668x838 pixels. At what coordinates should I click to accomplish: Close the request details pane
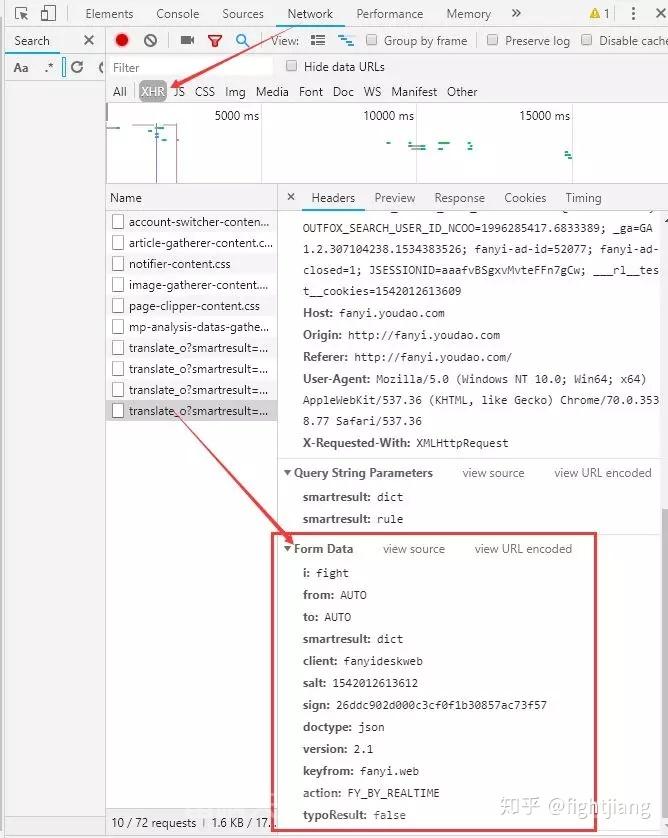(x=291, y=197)
